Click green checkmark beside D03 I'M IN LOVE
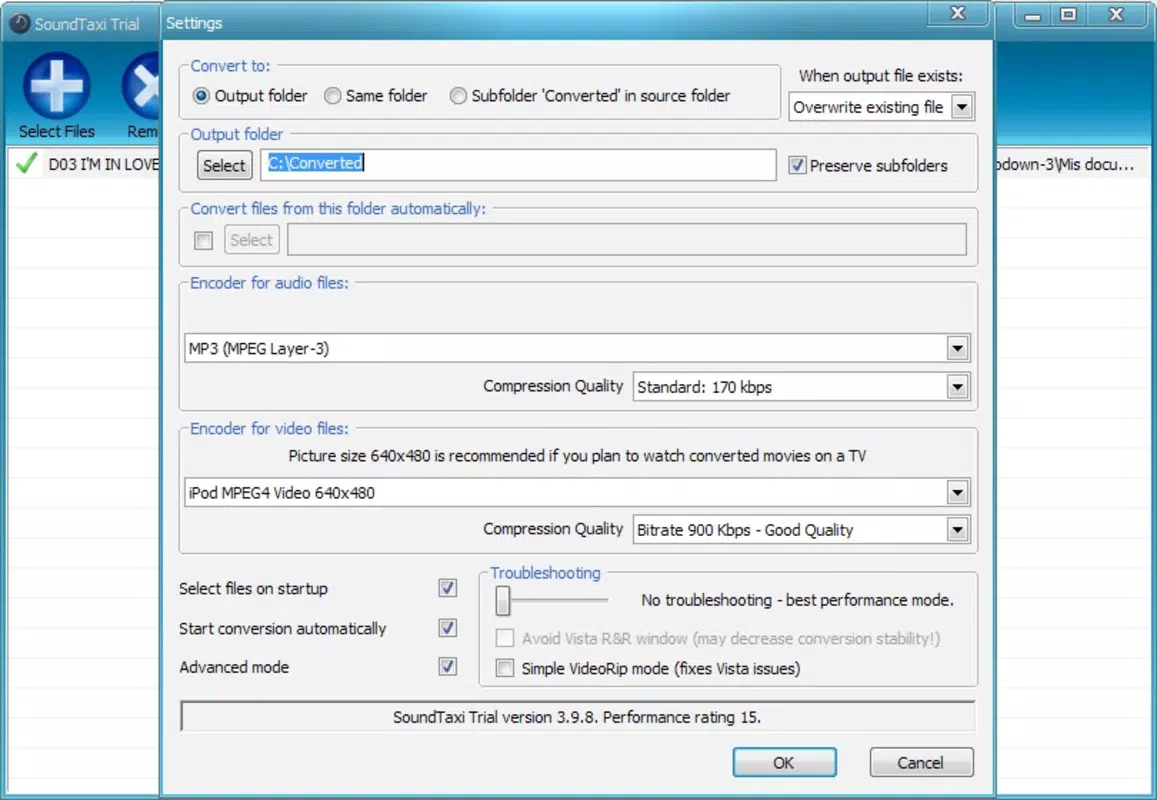The height and width of the screenshot is (800, 1157). point(27,163)
